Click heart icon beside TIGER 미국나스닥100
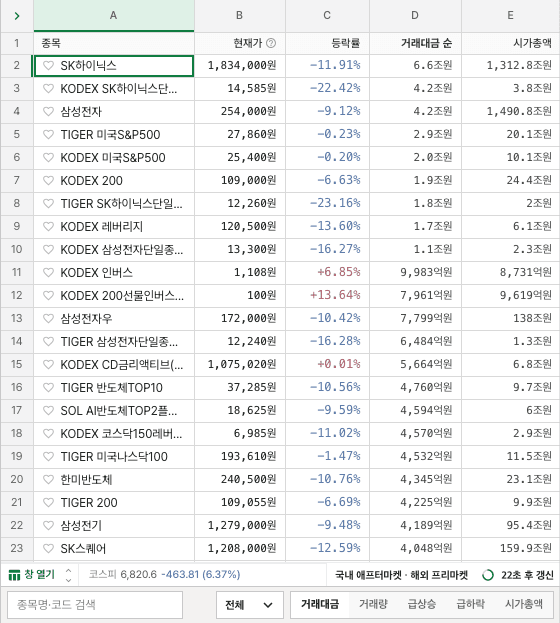 coord(48,457)
